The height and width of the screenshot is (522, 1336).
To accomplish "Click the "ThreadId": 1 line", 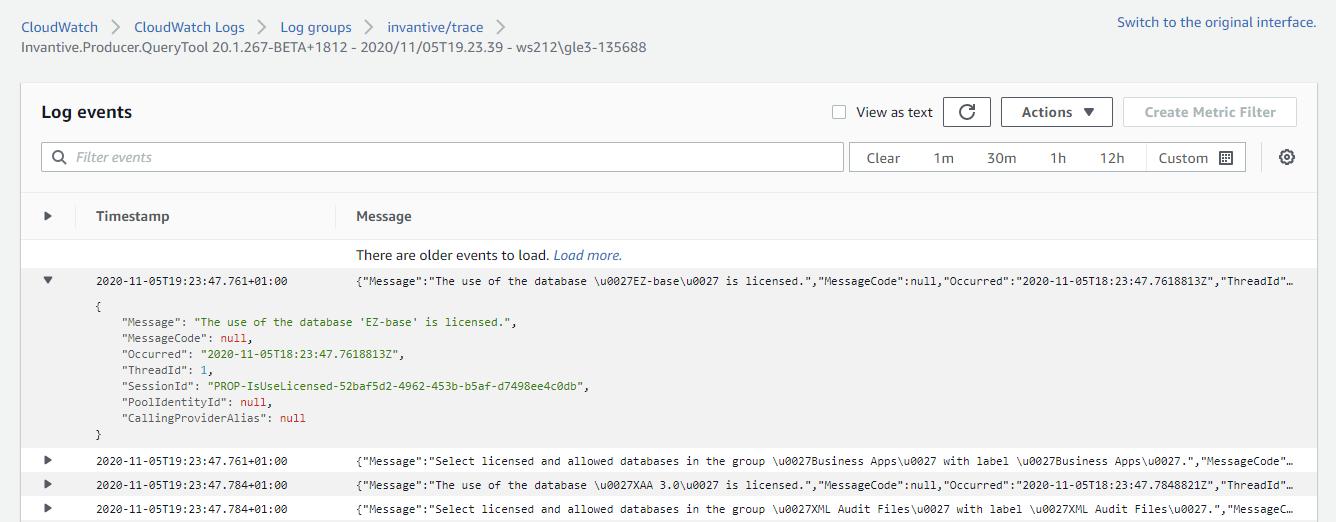I will pyautogui.click(x=165, y=370).
